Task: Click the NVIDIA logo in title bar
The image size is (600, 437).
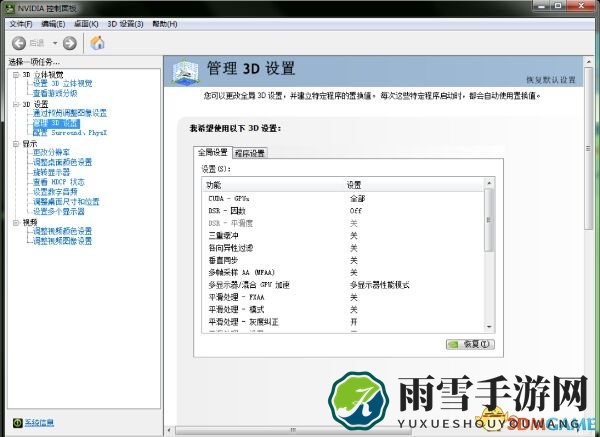Action: [10, 7]
